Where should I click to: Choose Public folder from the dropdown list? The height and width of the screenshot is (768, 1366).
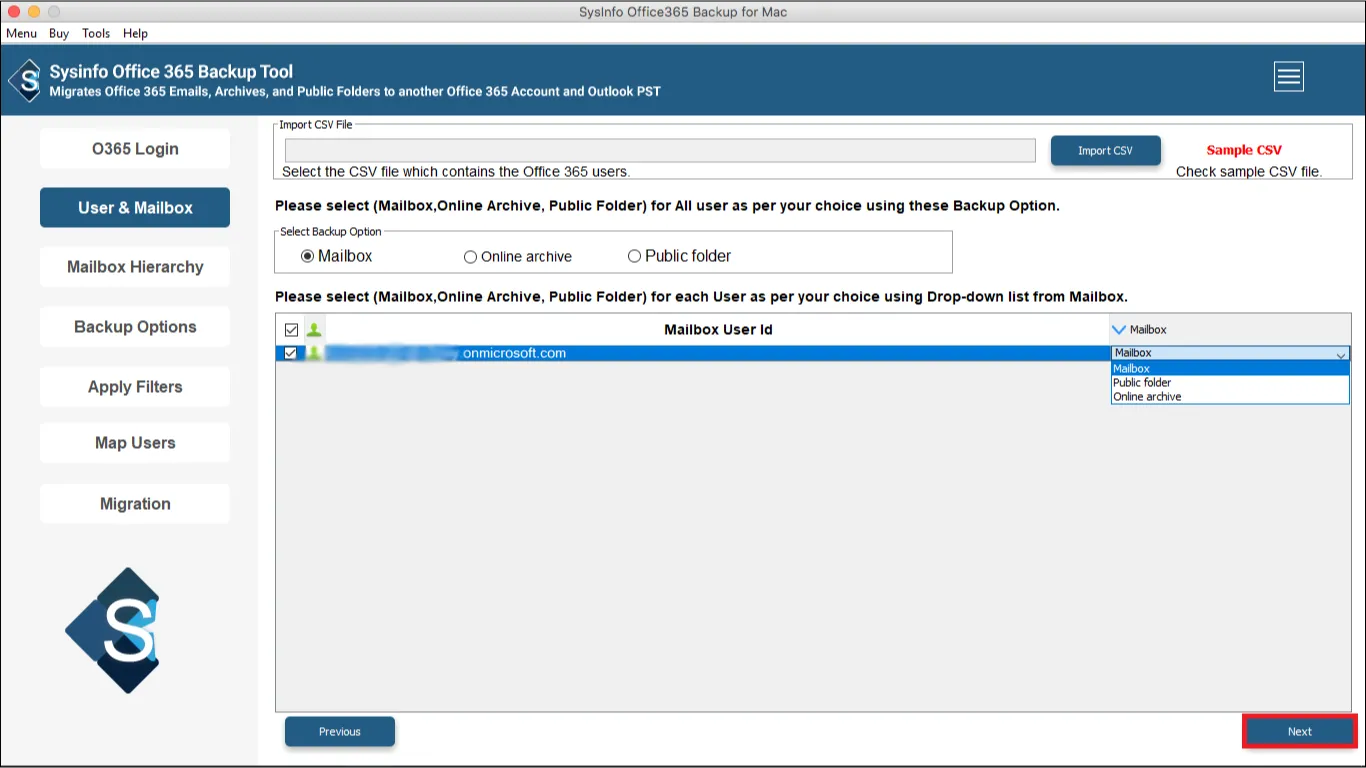point(1230,382)
